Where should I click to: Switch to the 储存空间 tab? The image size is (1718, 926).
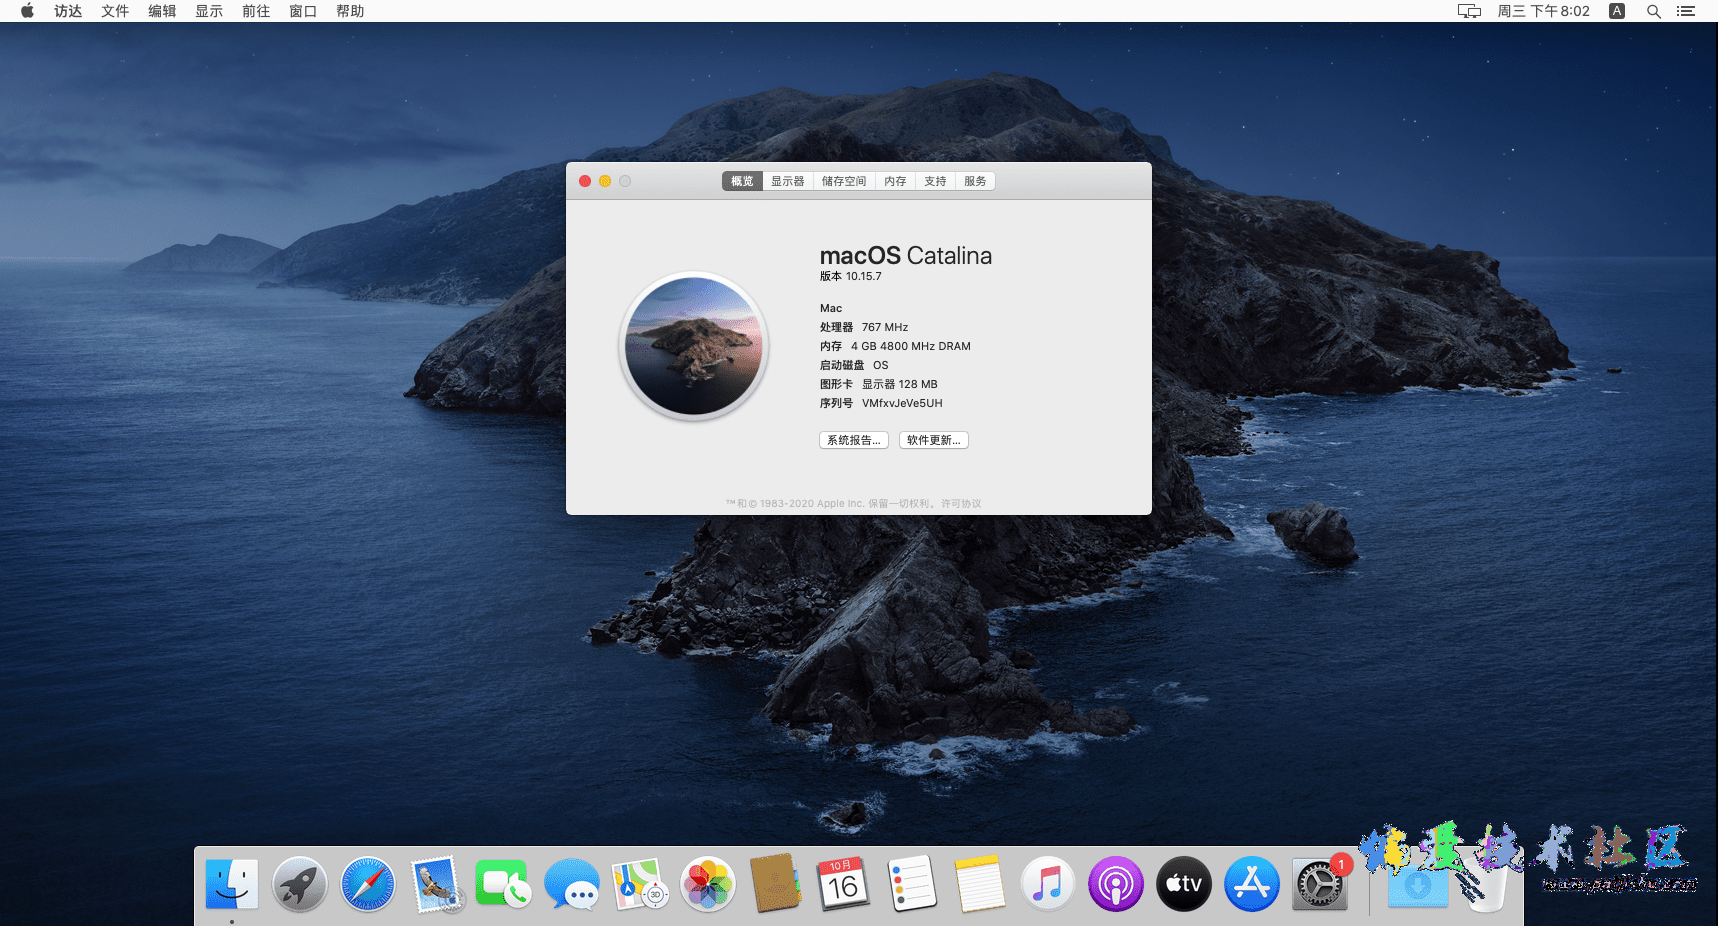pos(844,181)
